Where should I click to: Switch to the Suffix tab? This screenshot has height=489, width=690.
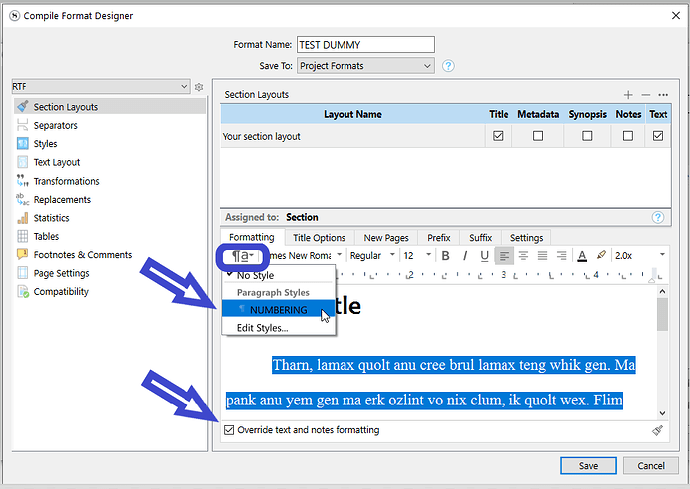(x=481, y=238)
